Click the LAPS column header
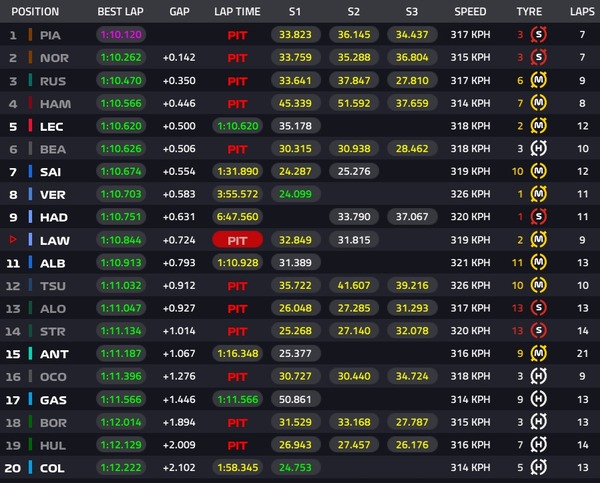This screenshot has height=483, width=600. tap(582, 12)
